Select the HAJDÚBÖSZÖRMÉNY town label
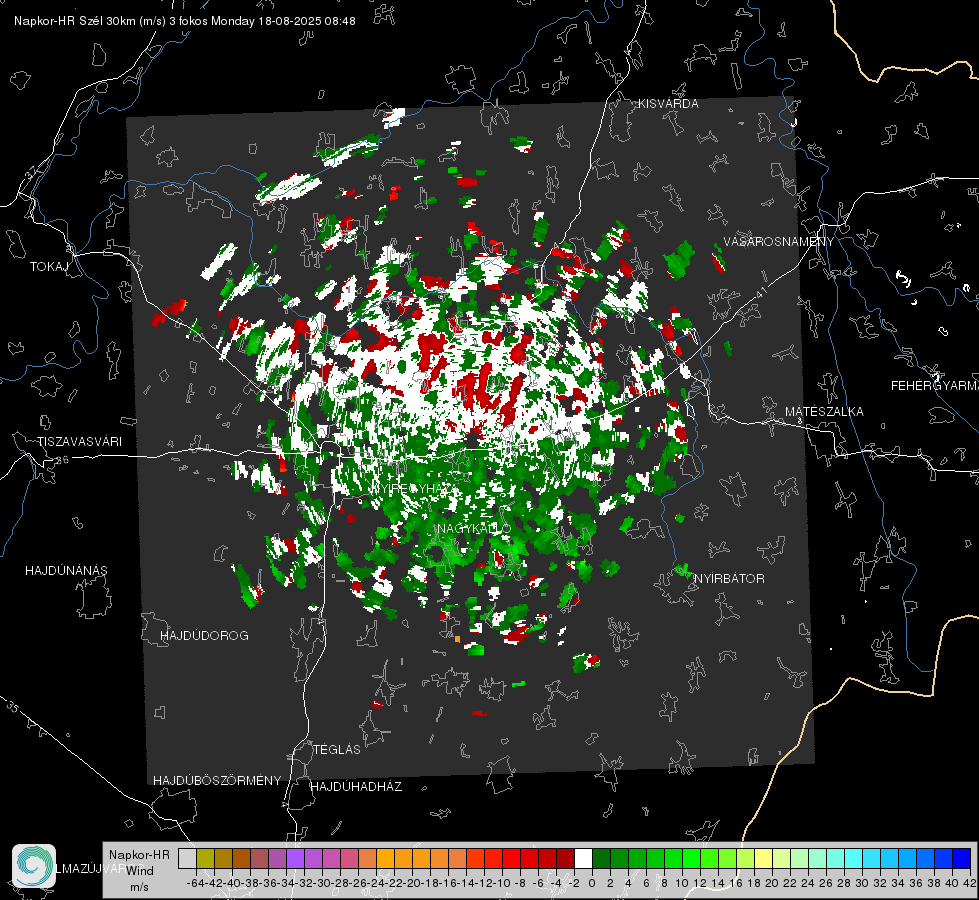 point(217,781)
